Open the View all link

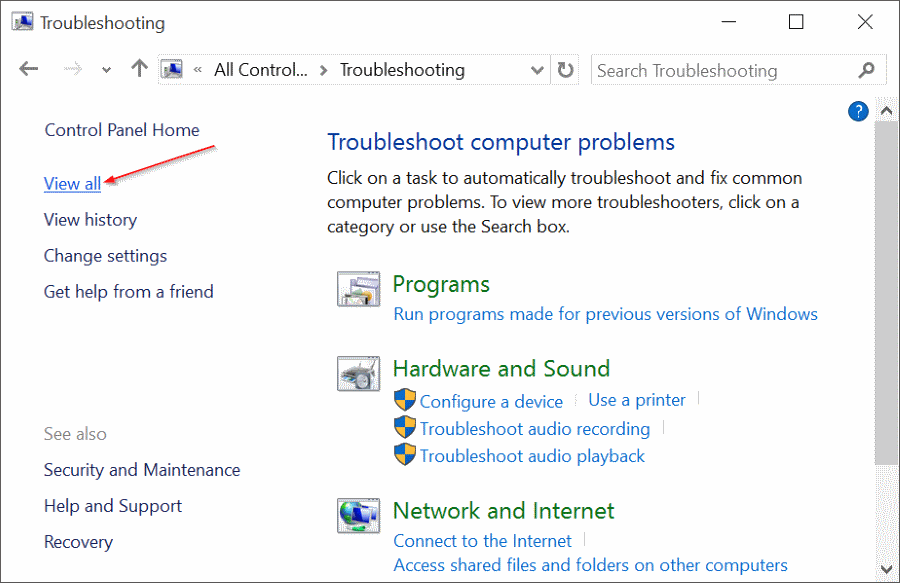click(72, 184)
